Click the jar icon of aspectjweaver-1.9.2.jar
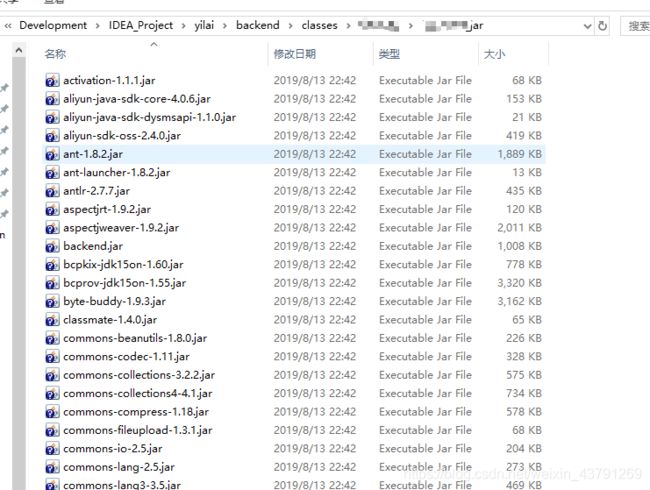This screenshot has width=650, height=490. point(52,228)
